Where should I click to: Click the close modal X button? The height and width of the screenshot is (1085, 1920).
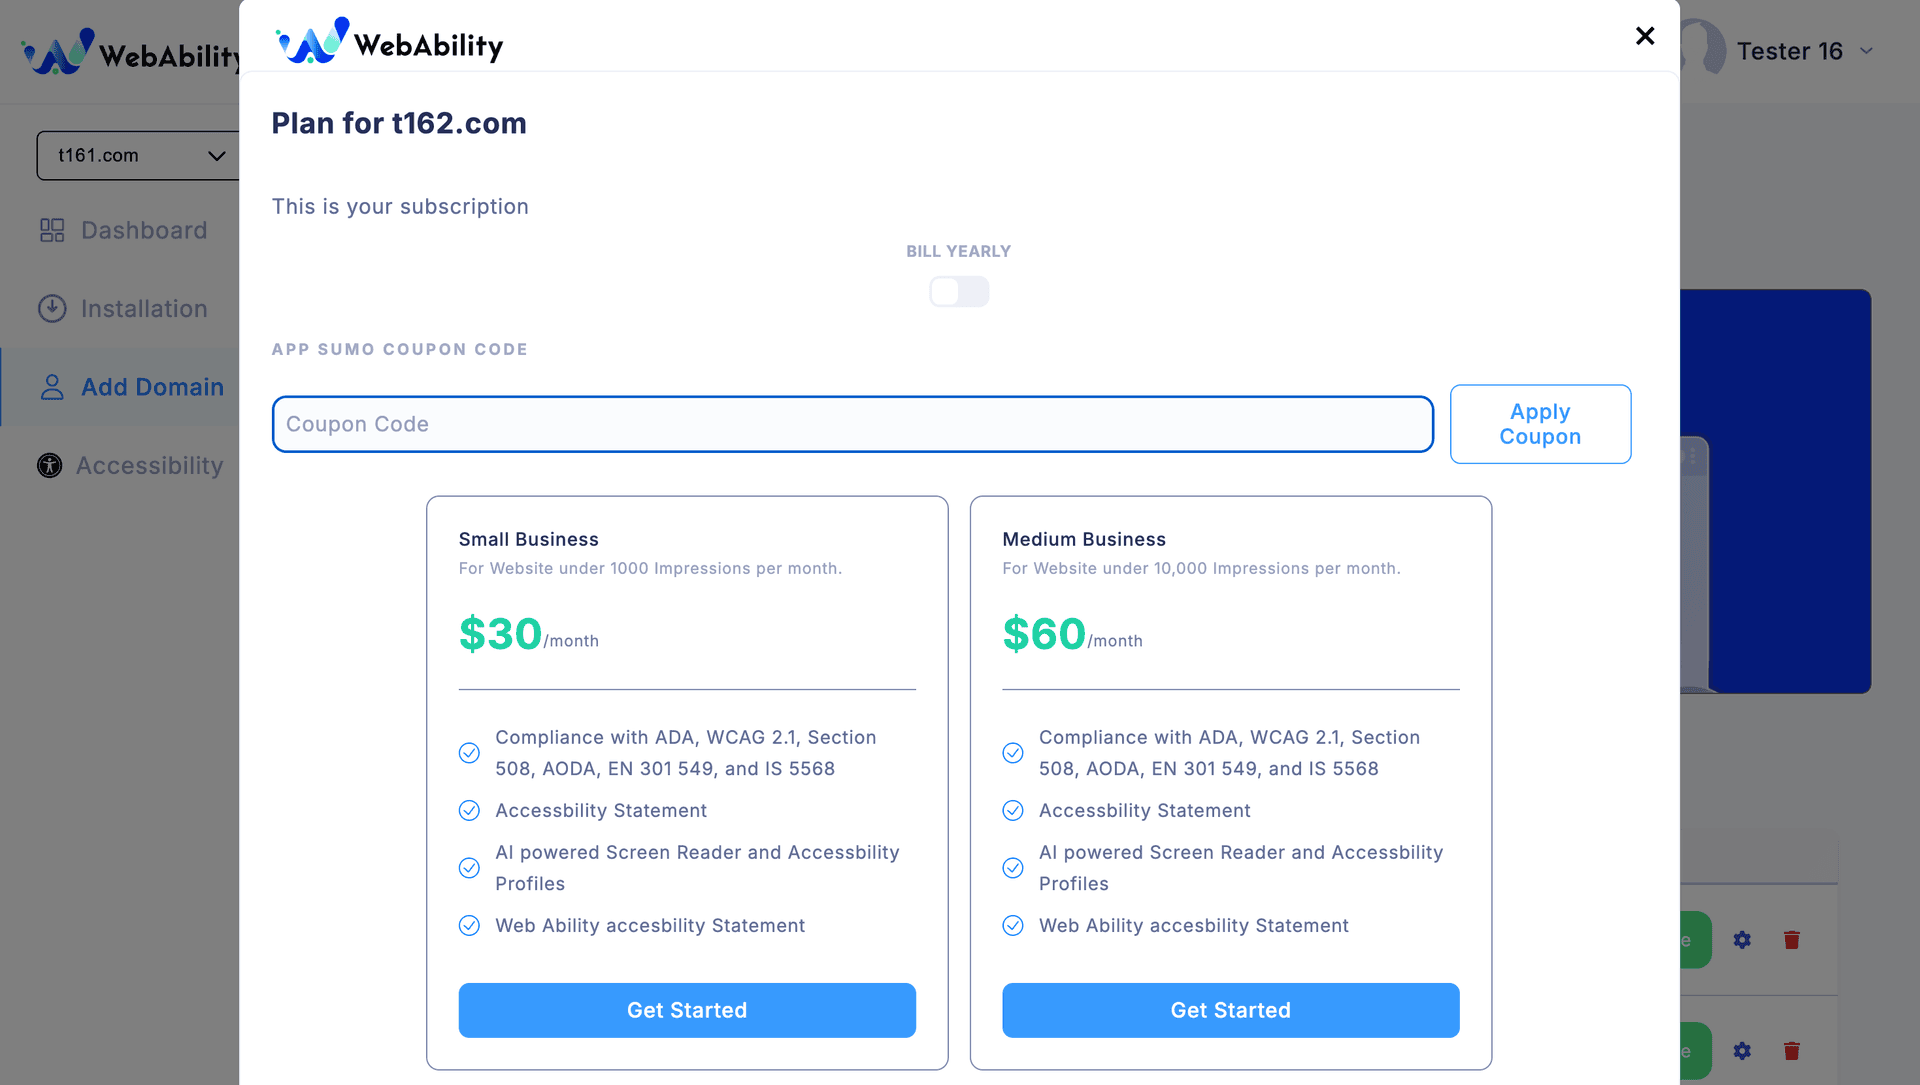[x=1644, y=36]
